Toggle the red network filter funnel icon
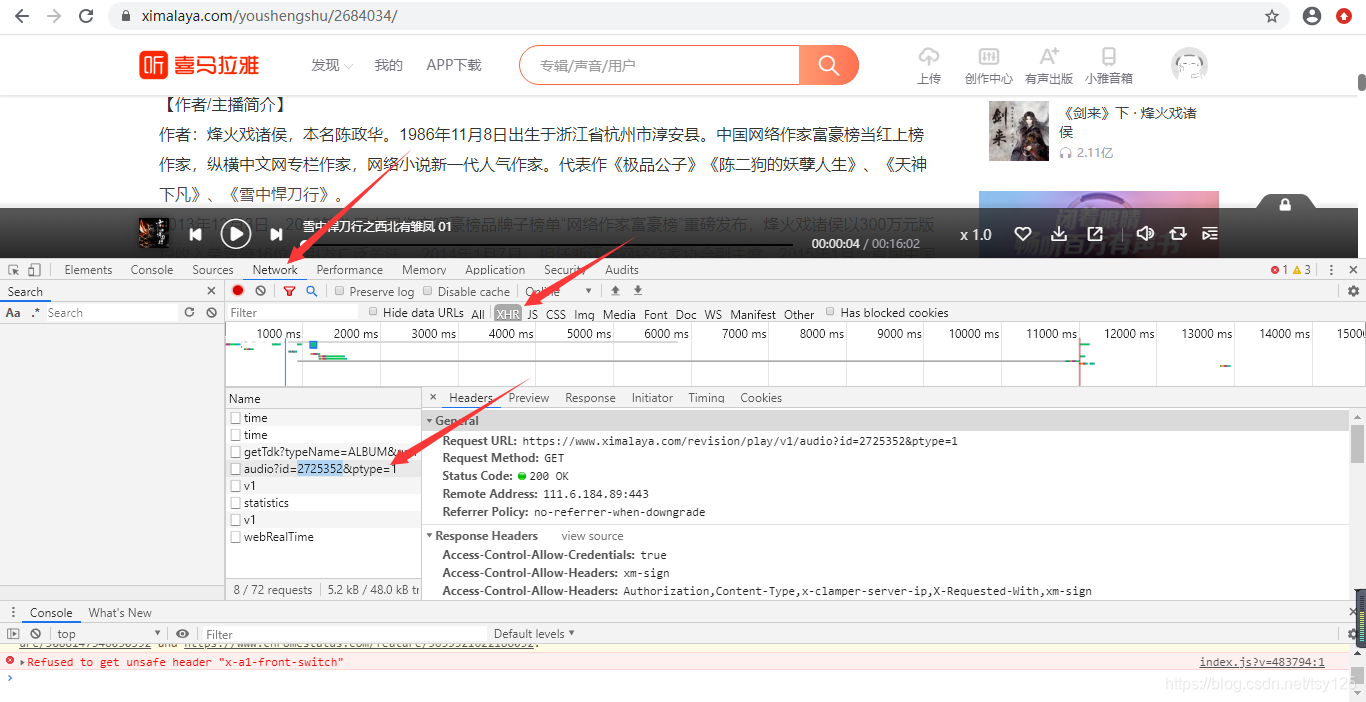This screenshot has height=702, width=1366. (x=289, y=291)
